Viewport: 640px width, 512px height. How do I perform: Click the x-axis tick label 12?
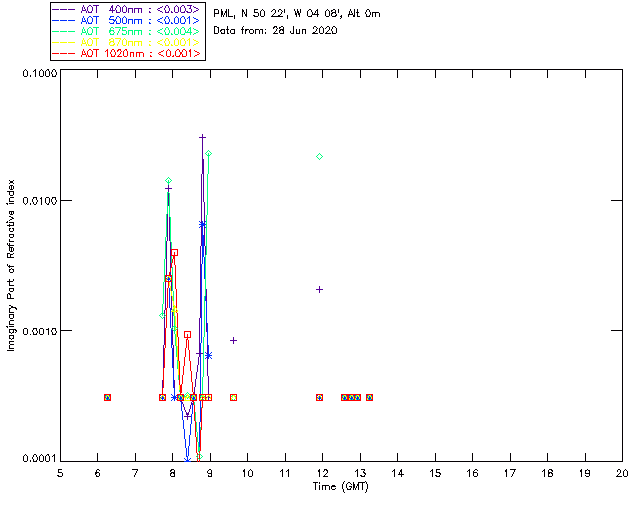click(x=322, y=473)
